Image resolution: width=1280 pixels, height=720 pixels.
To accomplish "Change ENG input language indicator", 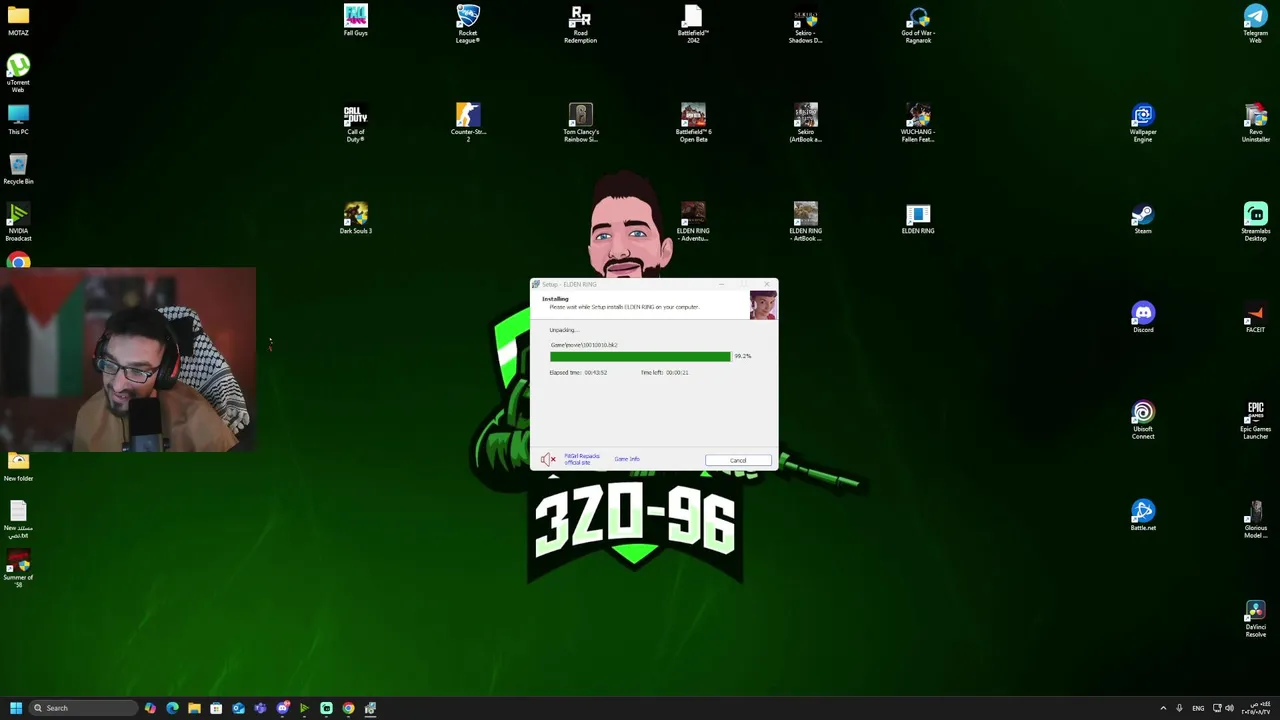I will (1198, 708).
